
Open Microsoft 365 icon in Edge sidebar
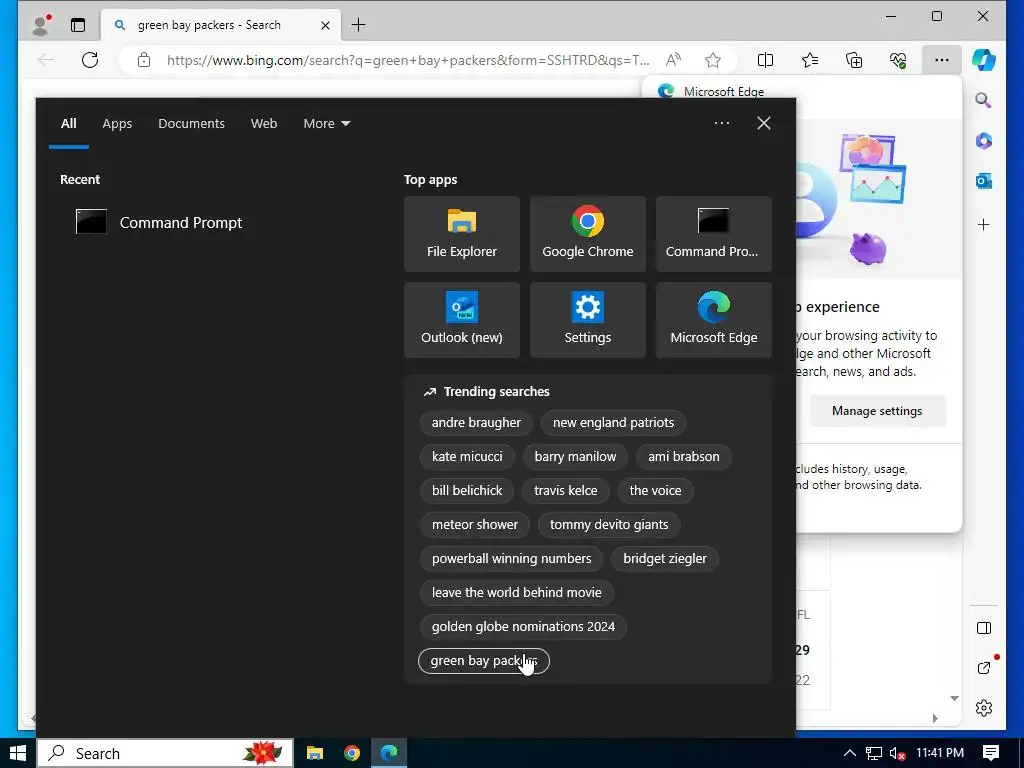coord(984,140)
